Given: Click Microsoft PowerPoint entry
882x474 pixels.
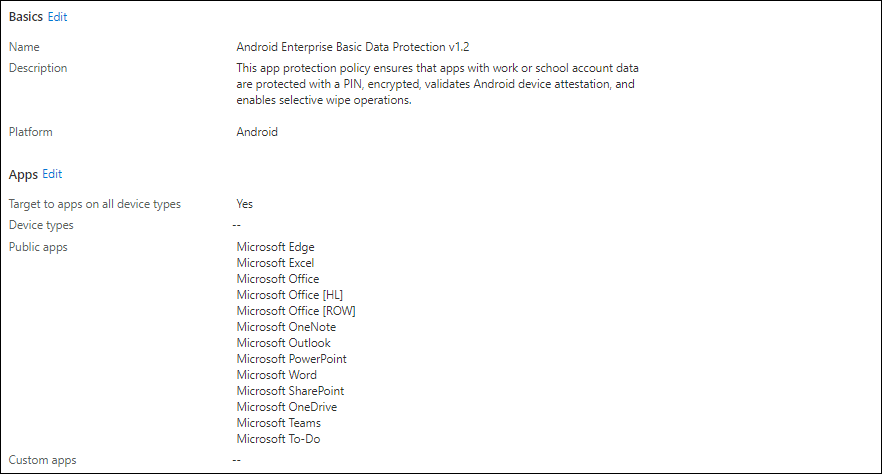Looking at the screenshot, I should 291,359.
